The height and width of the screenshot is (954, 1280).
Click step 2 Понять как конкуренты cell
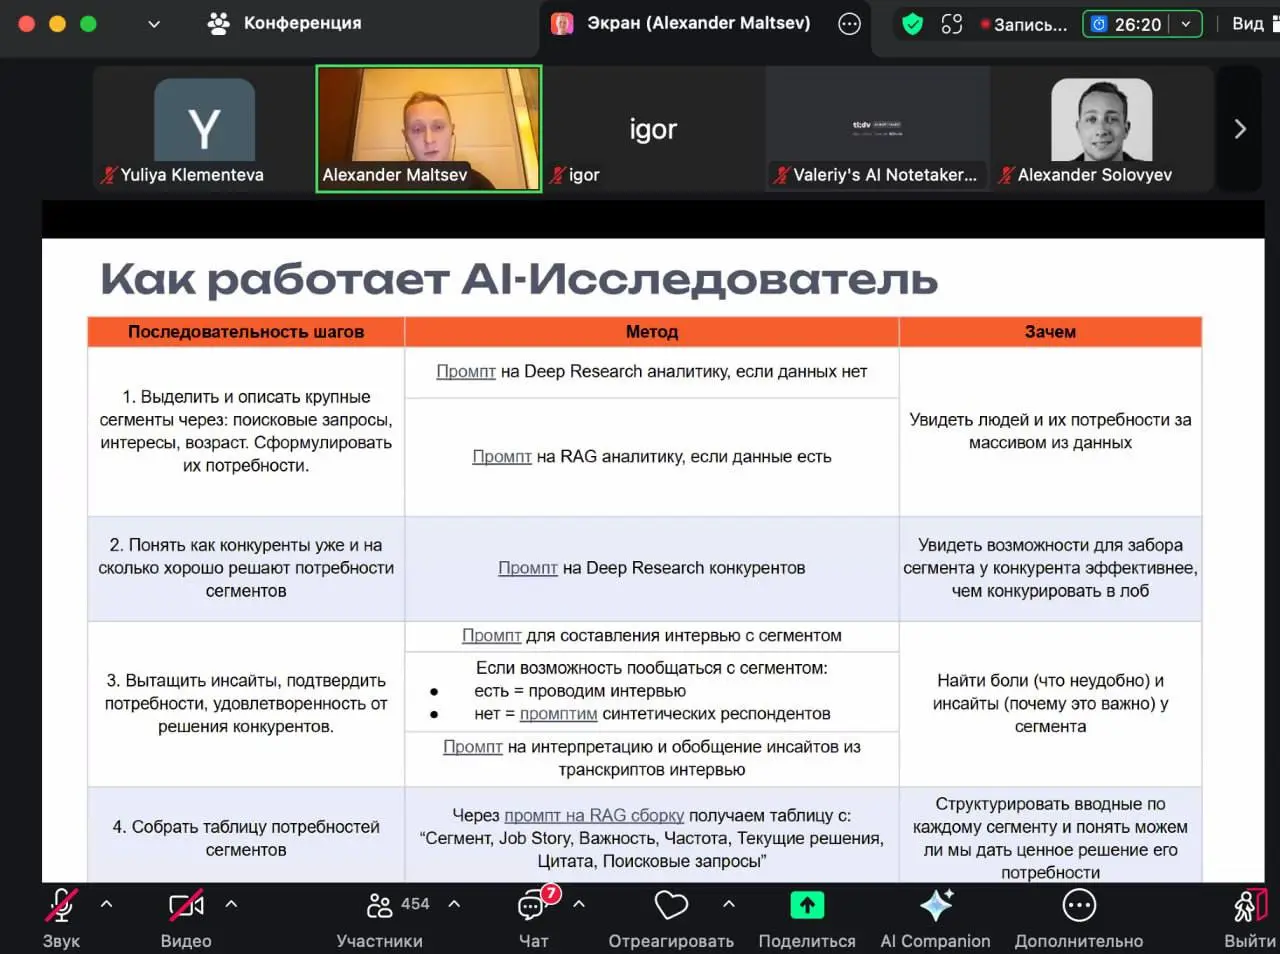pos(246,568)
